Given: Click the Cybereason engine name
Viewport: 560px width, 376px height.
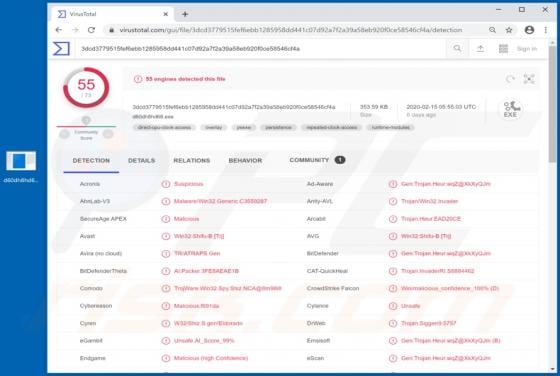Looking at the screenshot, I should [96, 306].
